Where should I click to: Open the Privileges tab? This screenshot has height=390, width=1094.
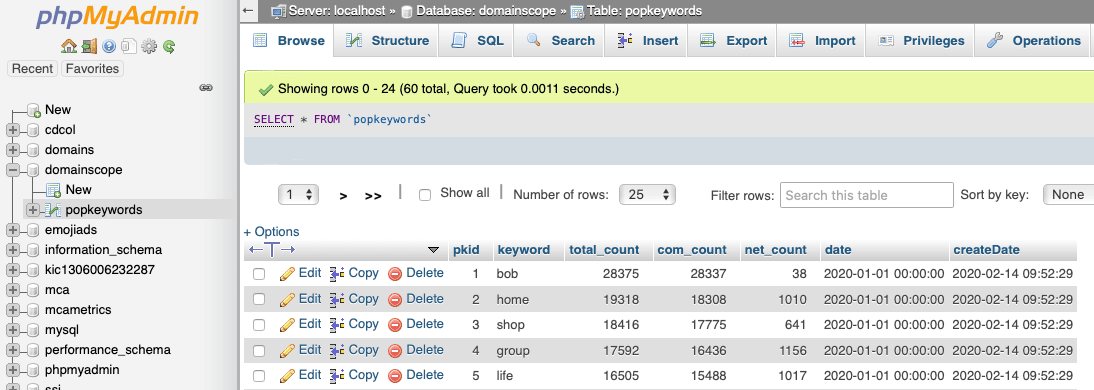click(920, 40)
